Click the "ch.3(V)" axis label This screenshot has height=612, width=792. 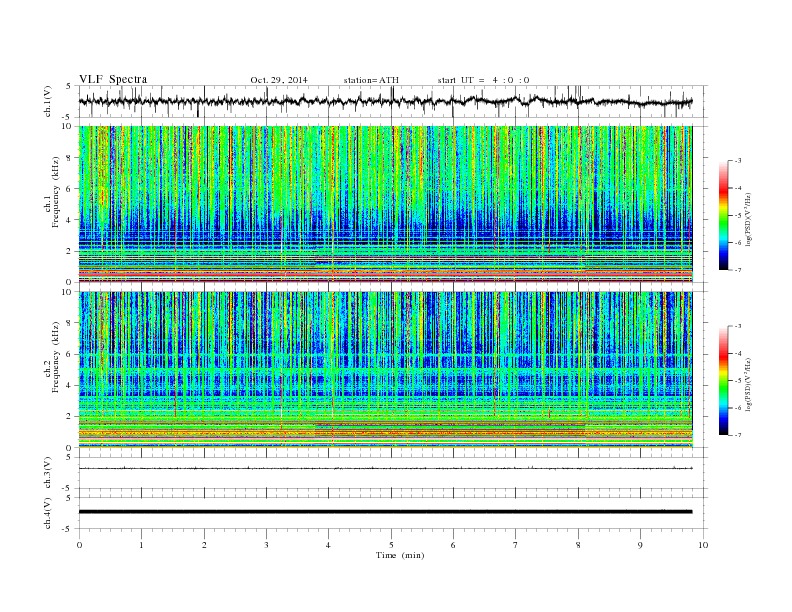point(48,473)
